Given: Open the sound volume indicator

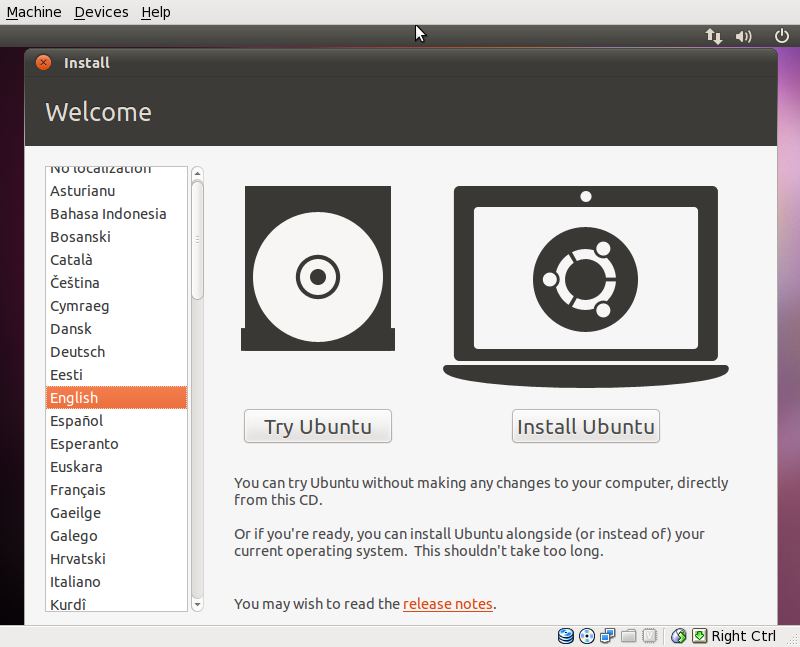Looking at the screenshot, I should click(x=743, y=36).
